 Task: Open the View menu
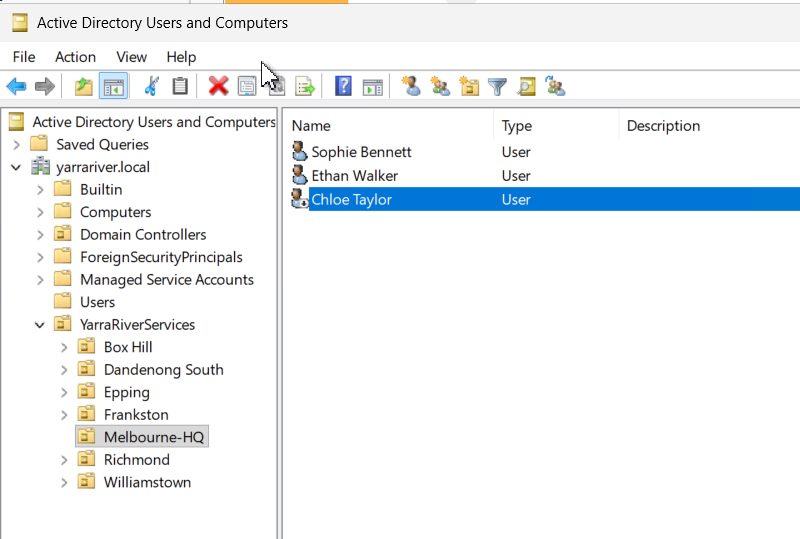132,57
